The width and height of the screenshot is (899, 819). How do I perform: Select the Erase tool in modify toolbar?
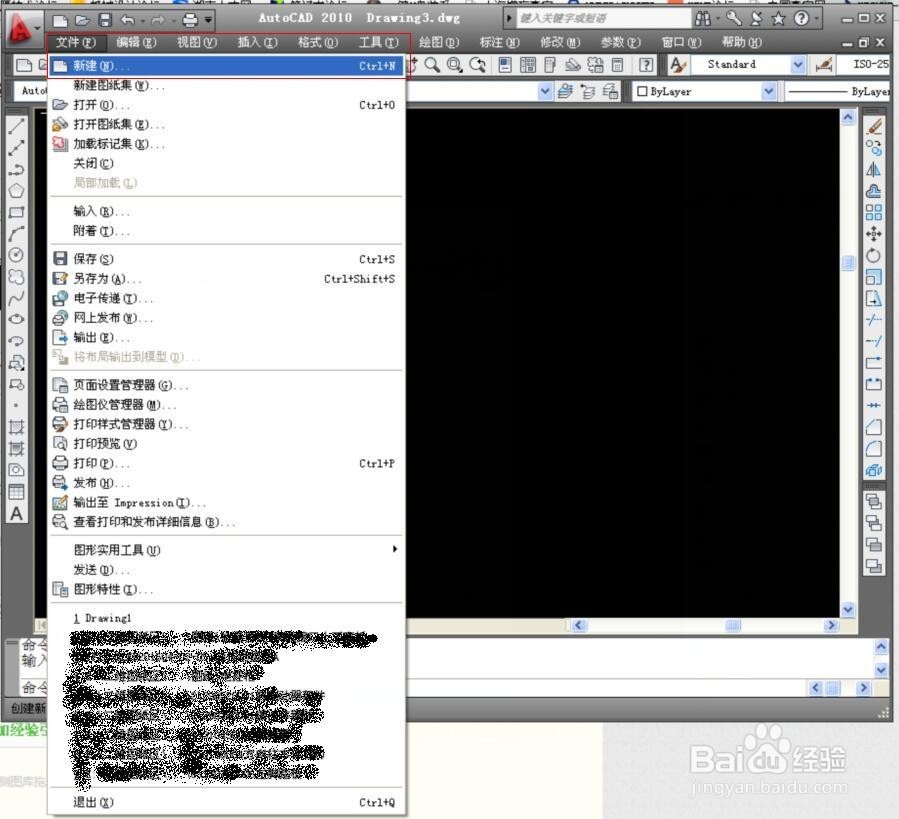(x=874, y=126)
